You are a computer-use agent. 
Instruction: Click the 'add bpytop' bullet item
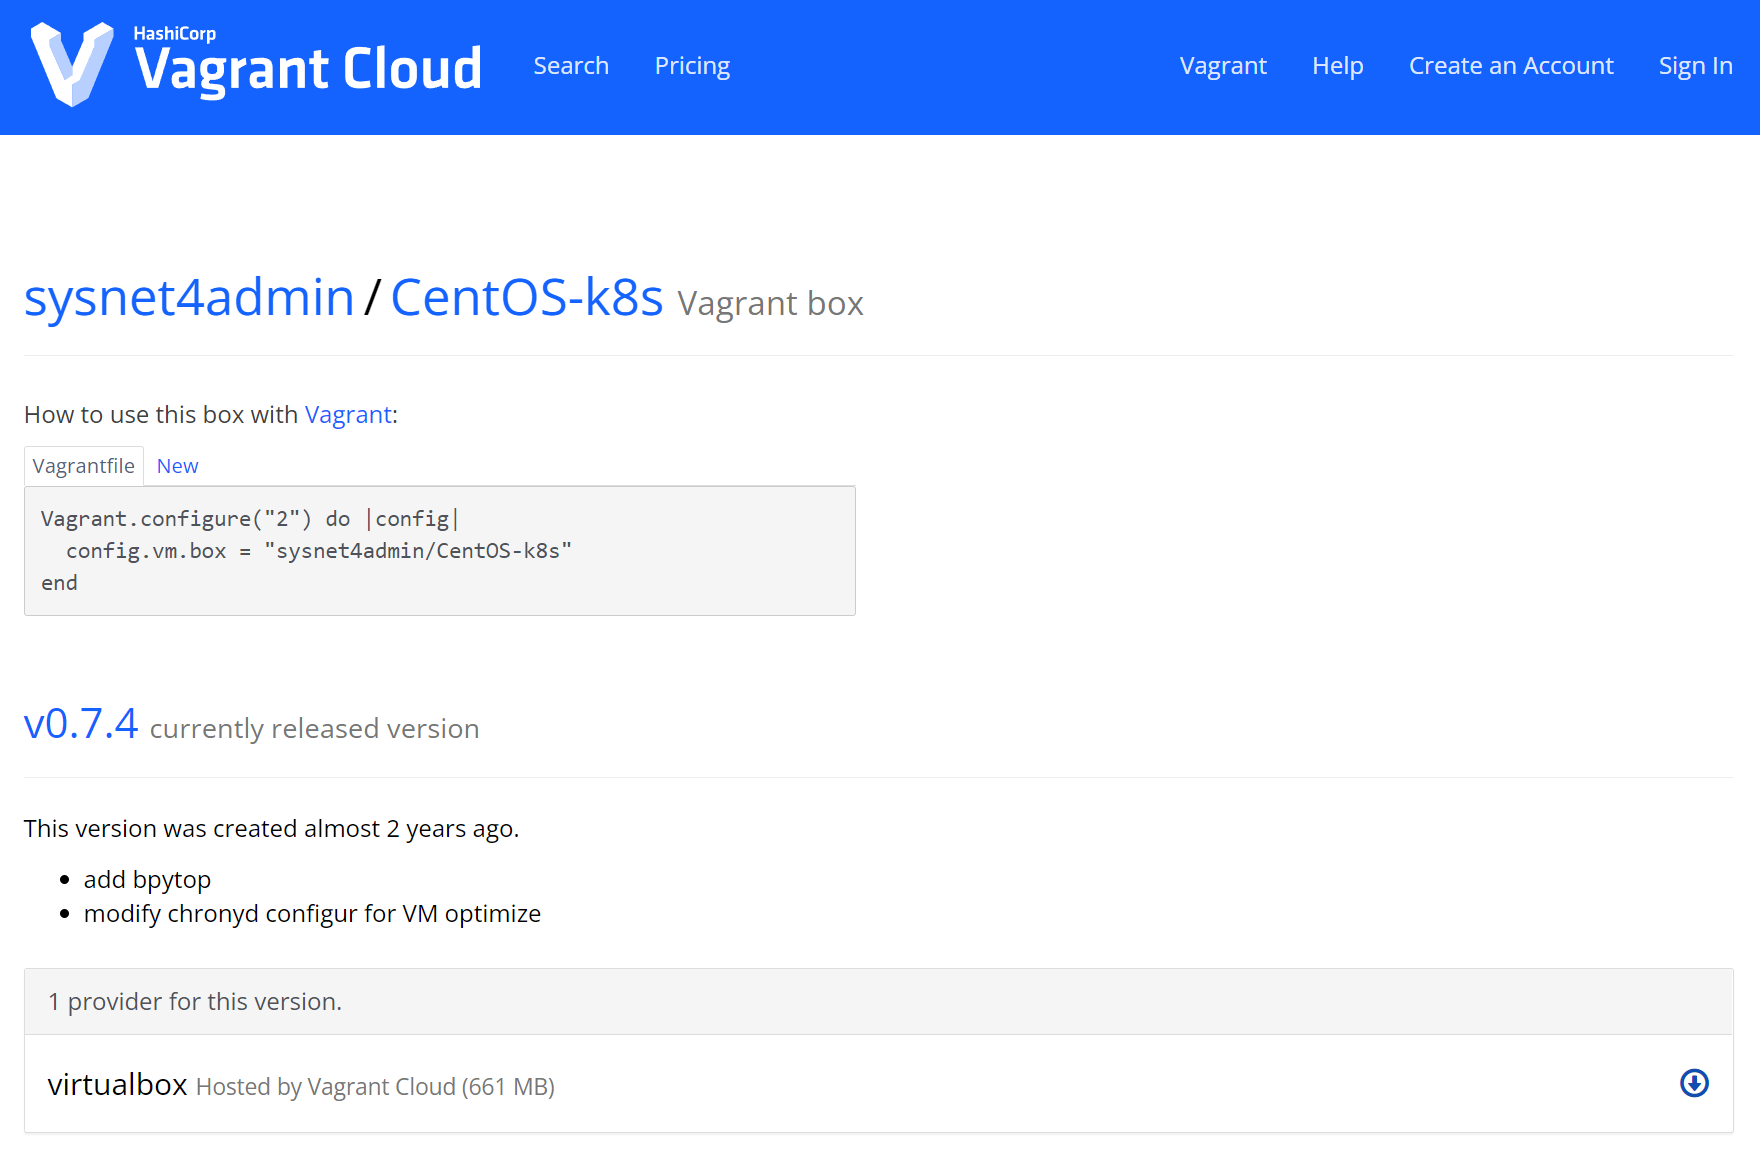147,880
